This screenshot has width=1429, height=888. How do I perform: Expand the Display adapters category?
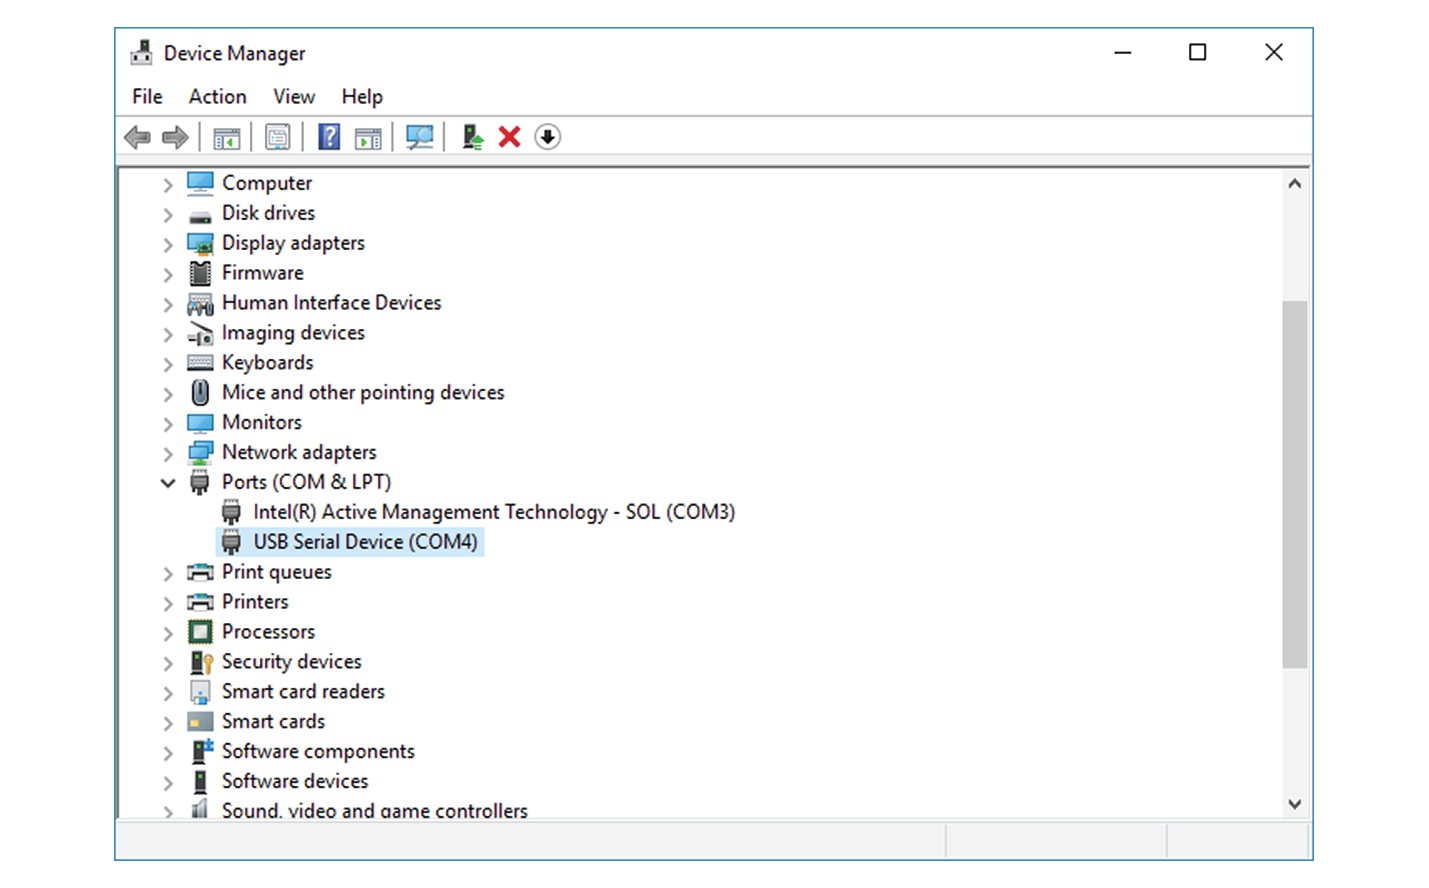coord(167,243)
